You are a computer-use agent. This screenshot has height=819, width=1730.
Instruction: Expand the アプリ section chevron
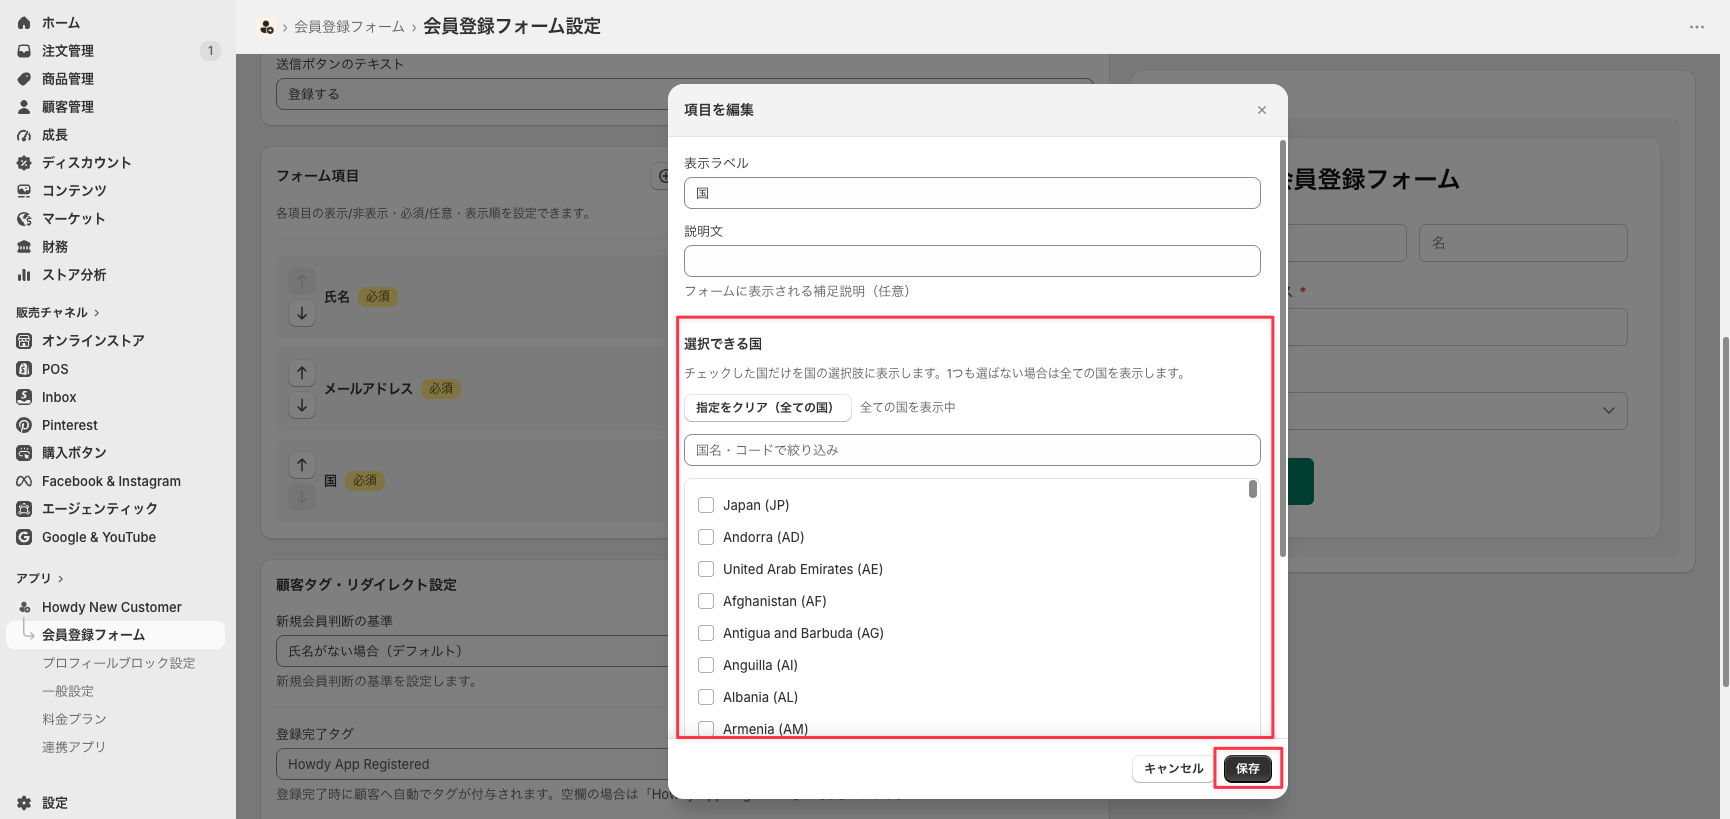coord(61,579)
